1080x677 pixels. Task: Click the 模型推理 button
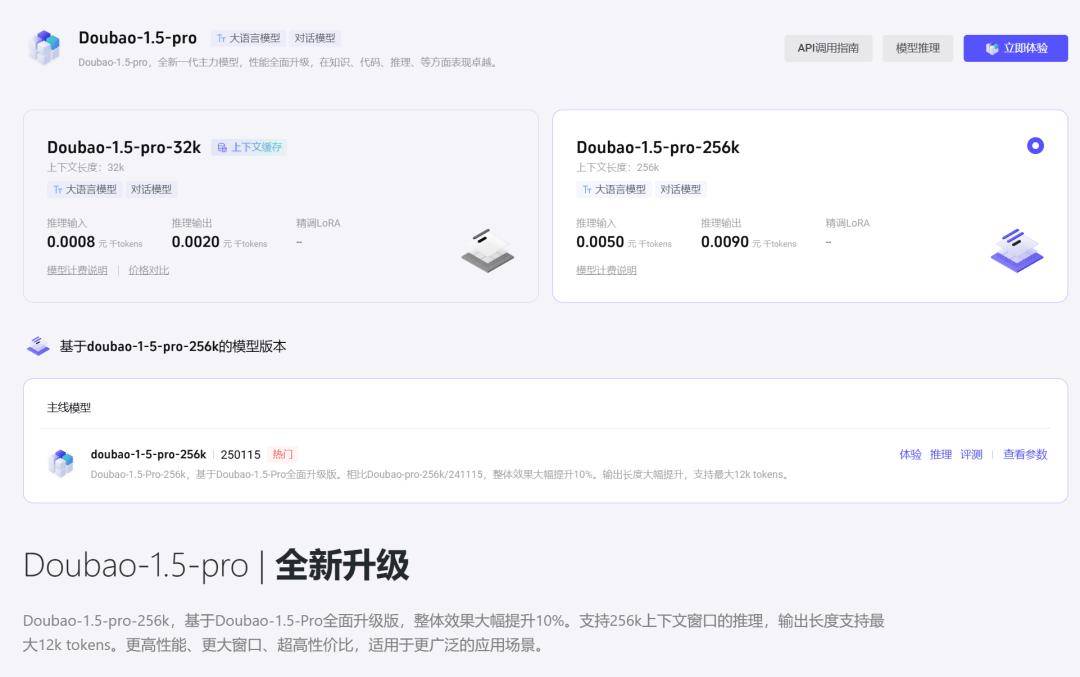tap(917, 48)
